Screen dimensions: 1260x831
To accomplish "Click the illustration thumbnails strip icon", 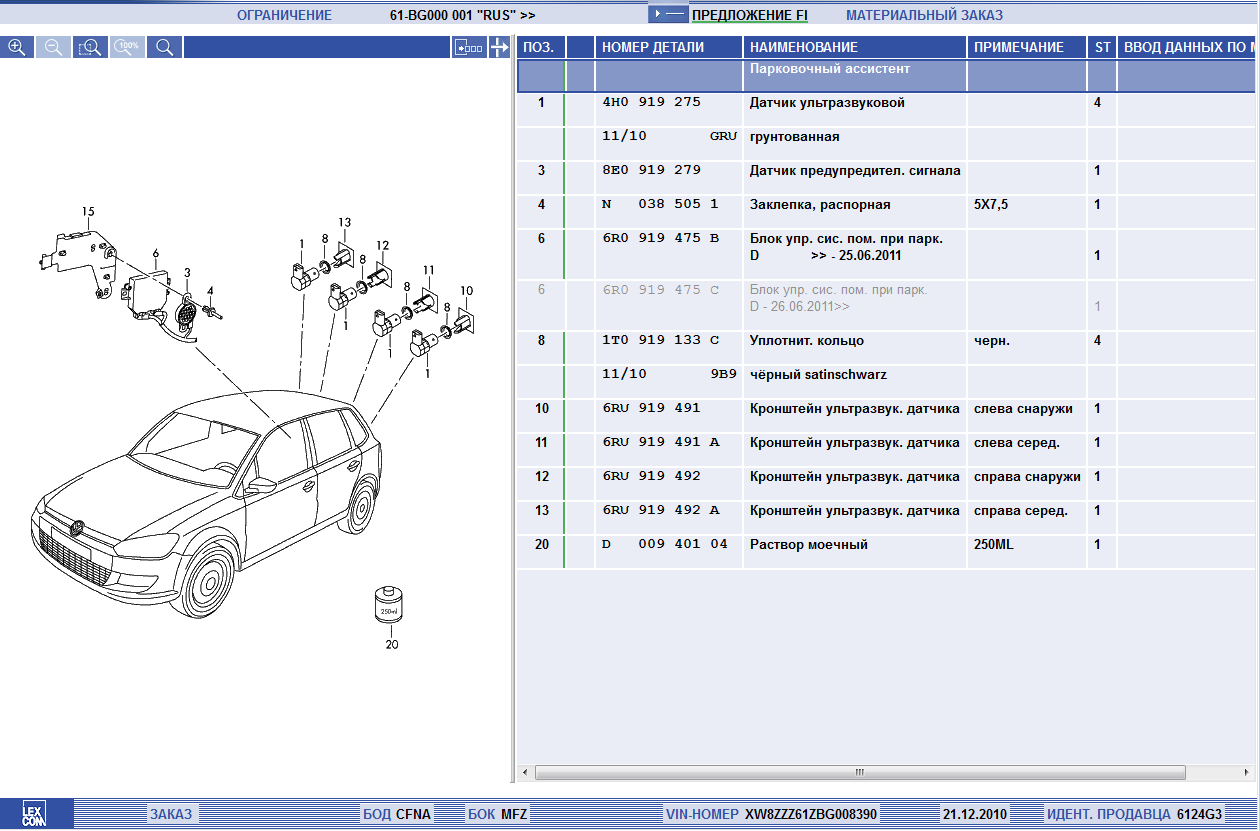I will point(468,47).
